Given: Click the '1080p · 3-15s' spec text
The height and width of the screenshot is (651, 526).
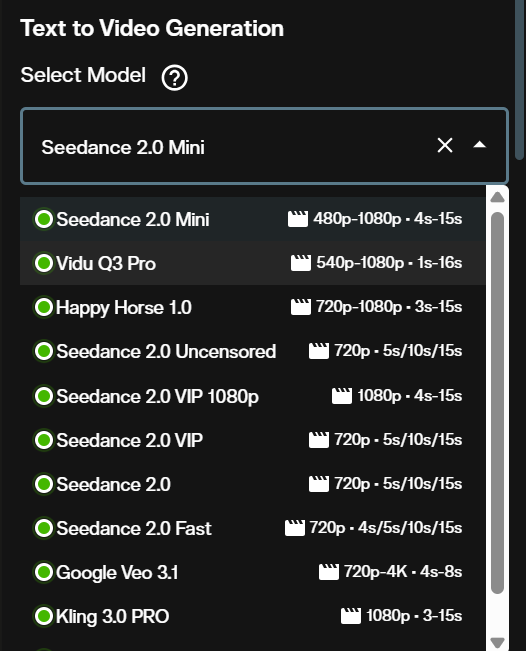Looking at the screenshot, I should tap(414, 615).
